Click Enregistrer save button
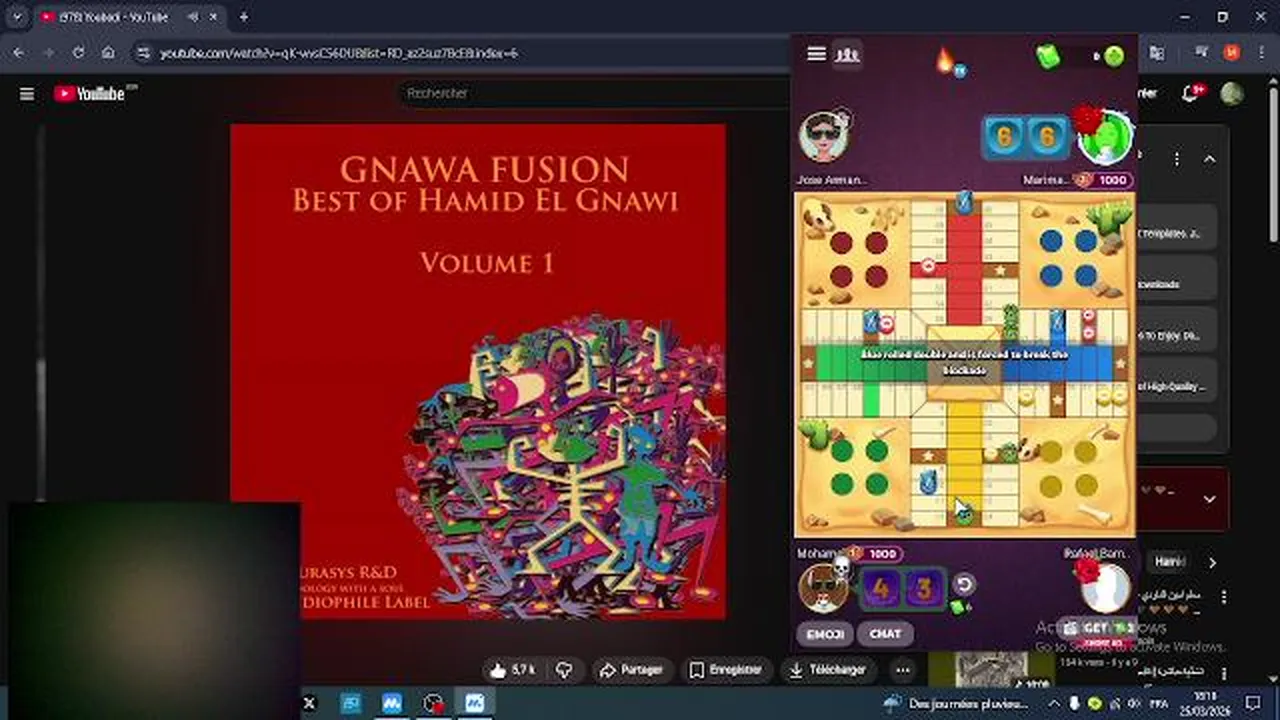 [x=726, y=670]
